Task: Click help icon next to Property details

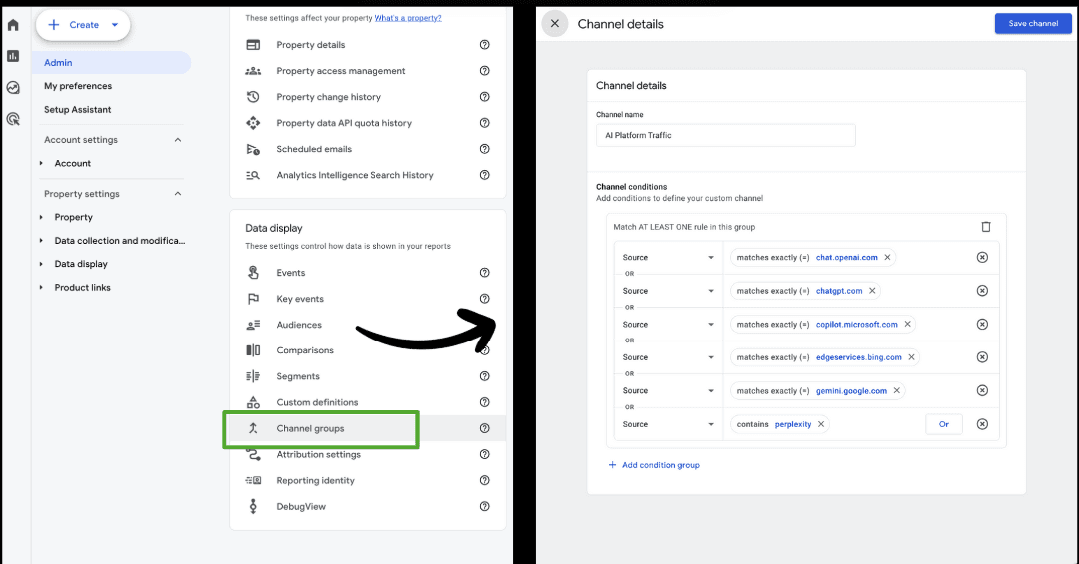Action: (x=485, y=45)
